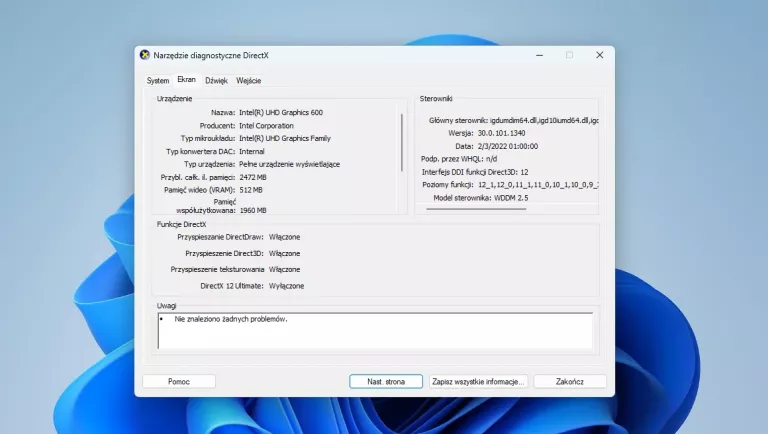Click inside the Uwagi notes box
This screenshot has width=768, height=434.
375,331
